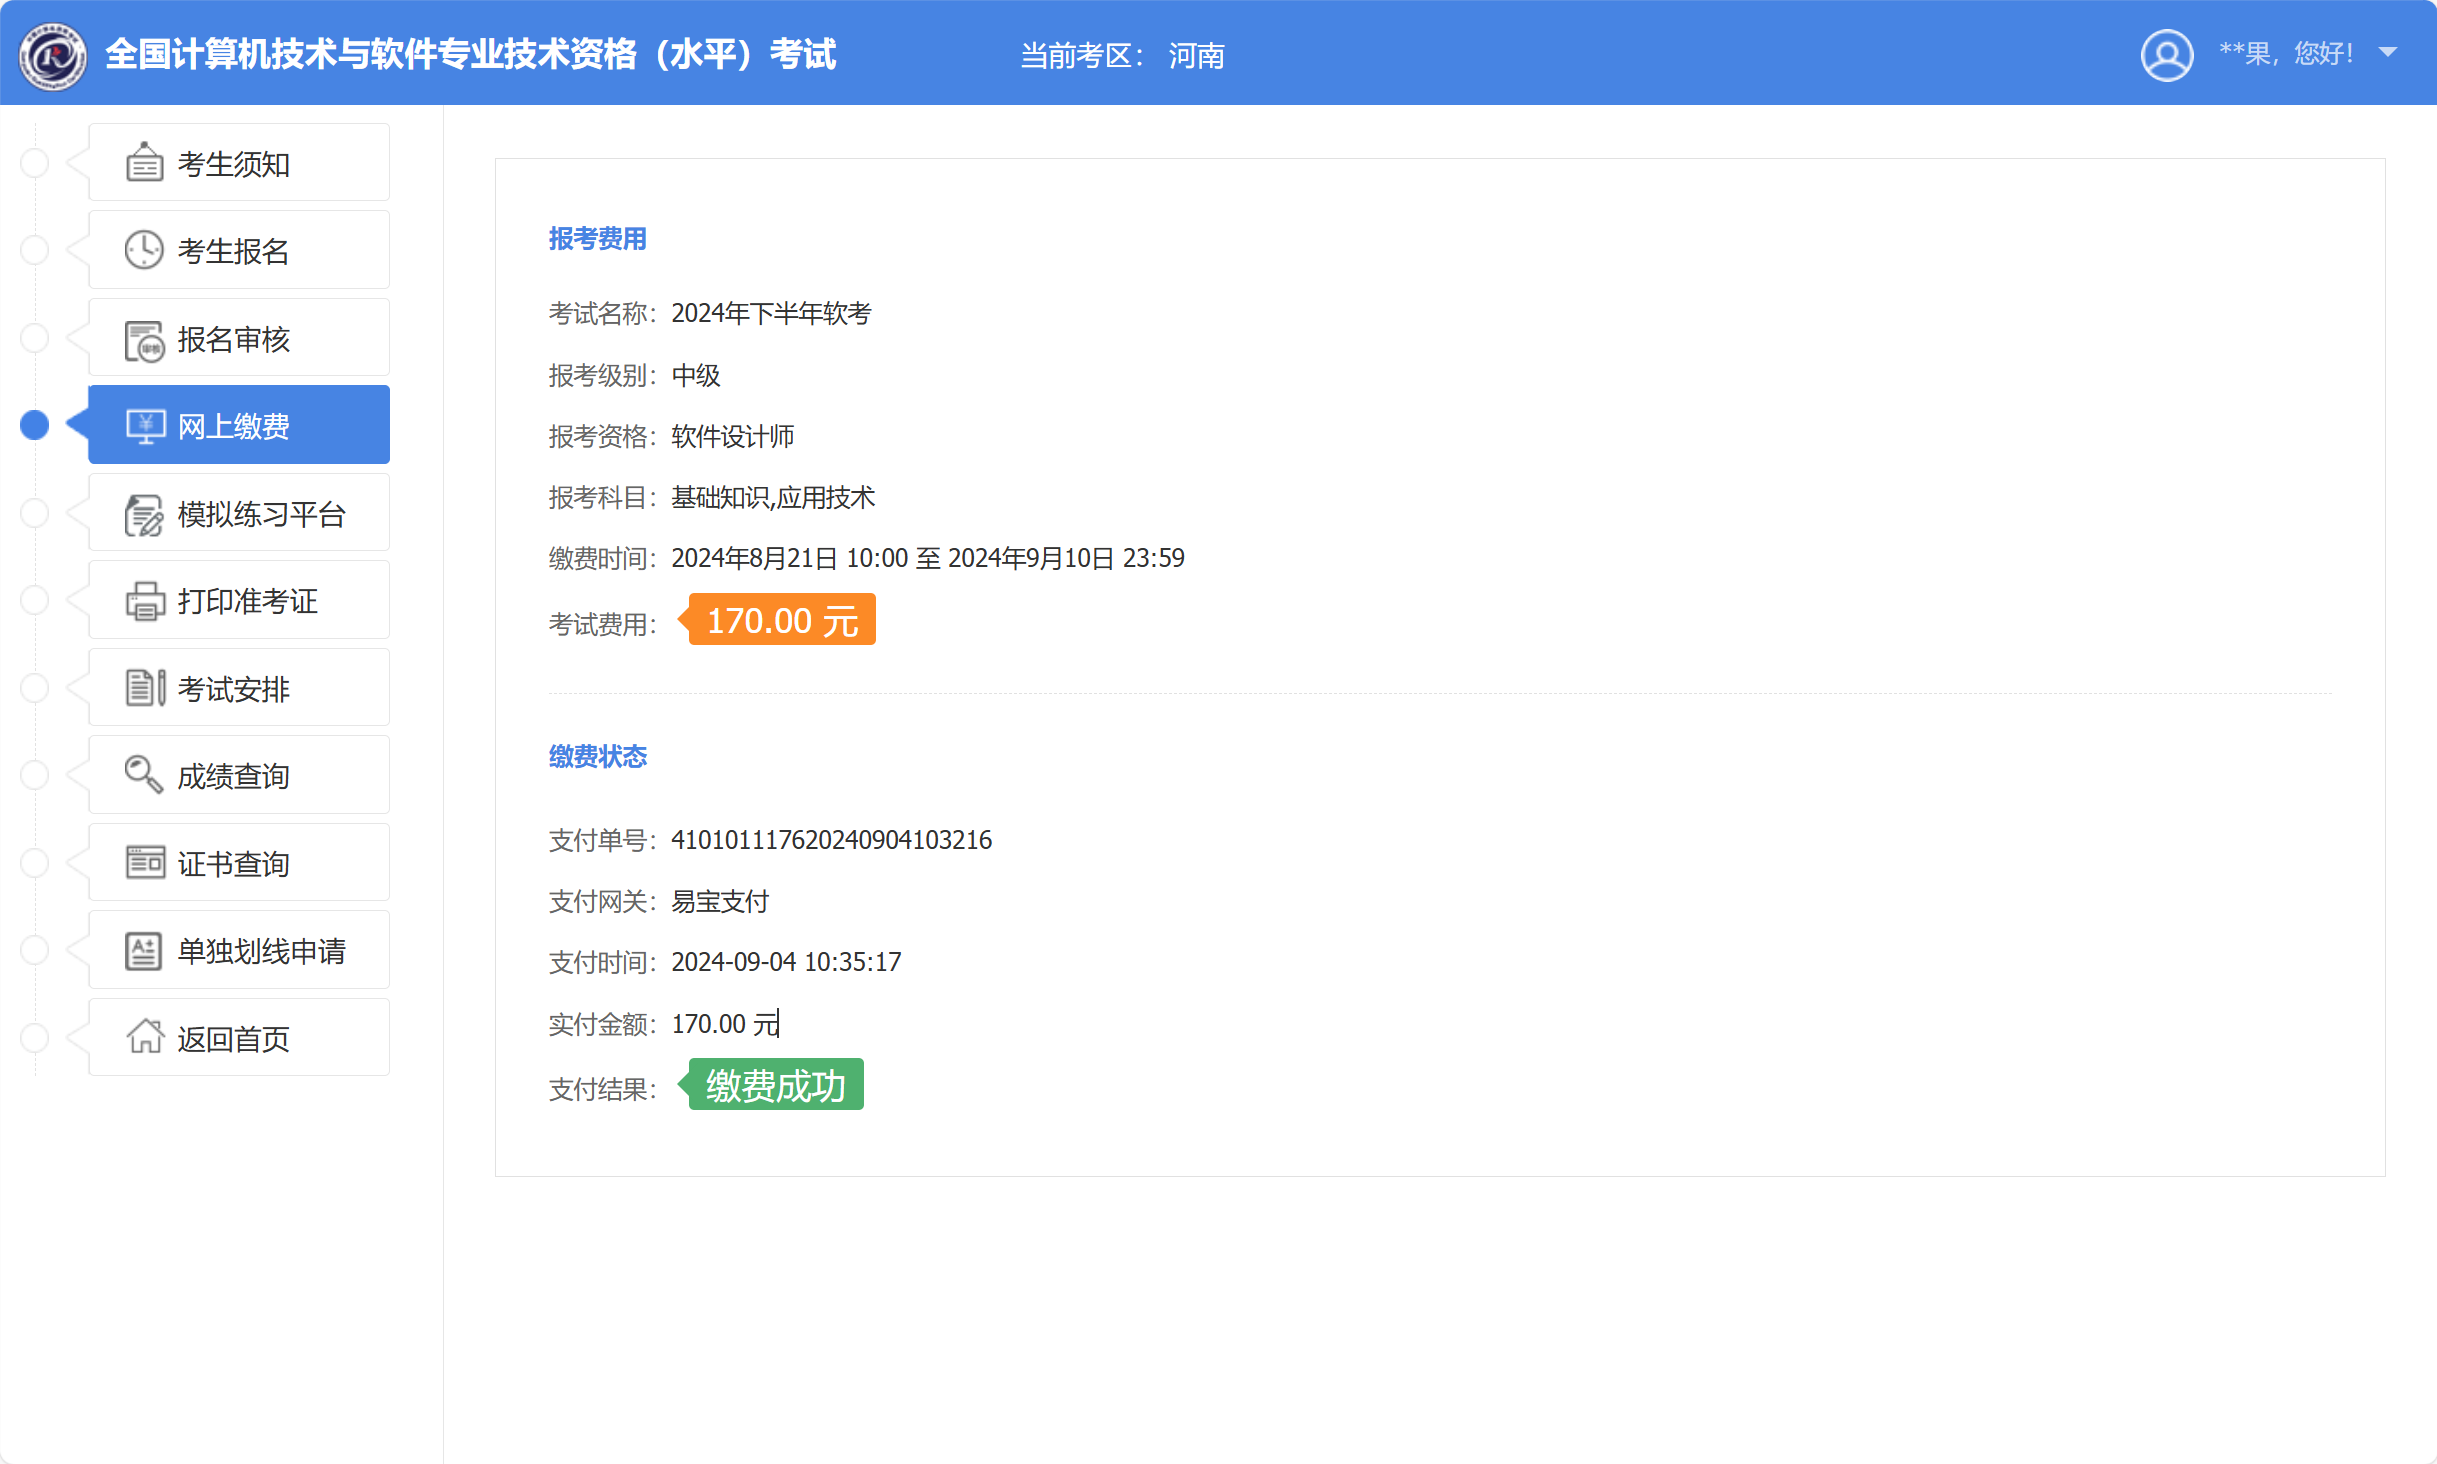Click the green 缴费成功 status badge
This screenshot has width=2437, height=1464.
tap(775, 1085)
